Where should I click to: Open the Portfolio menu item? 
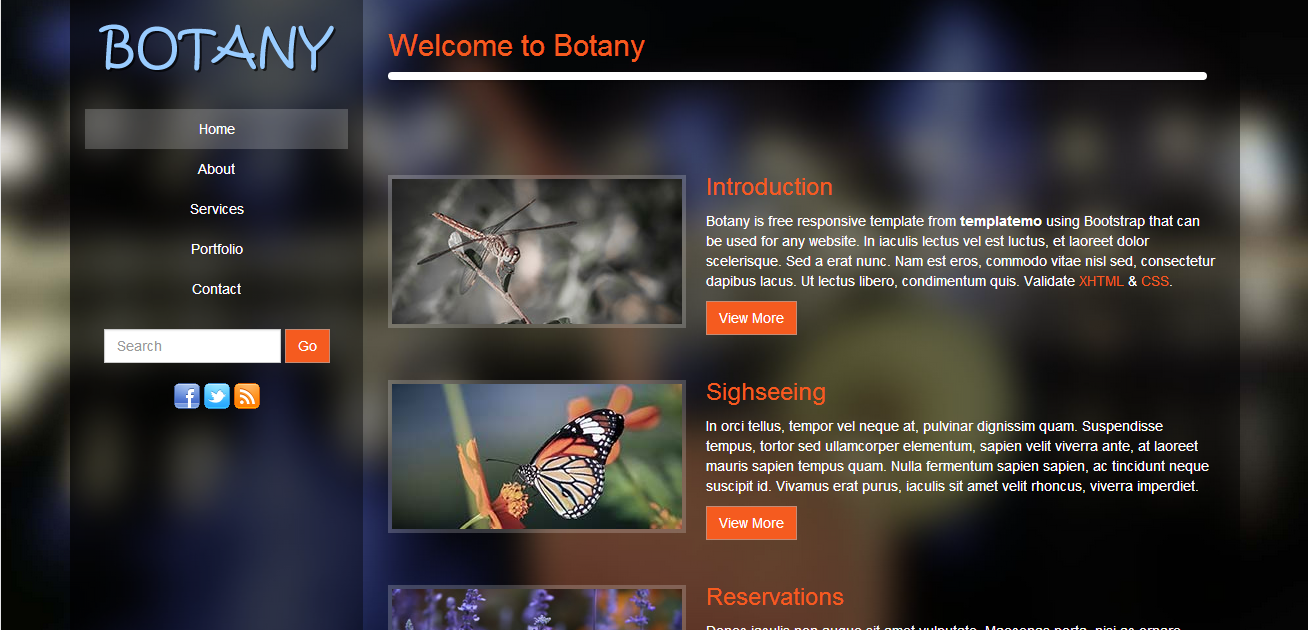click(216, 249)
